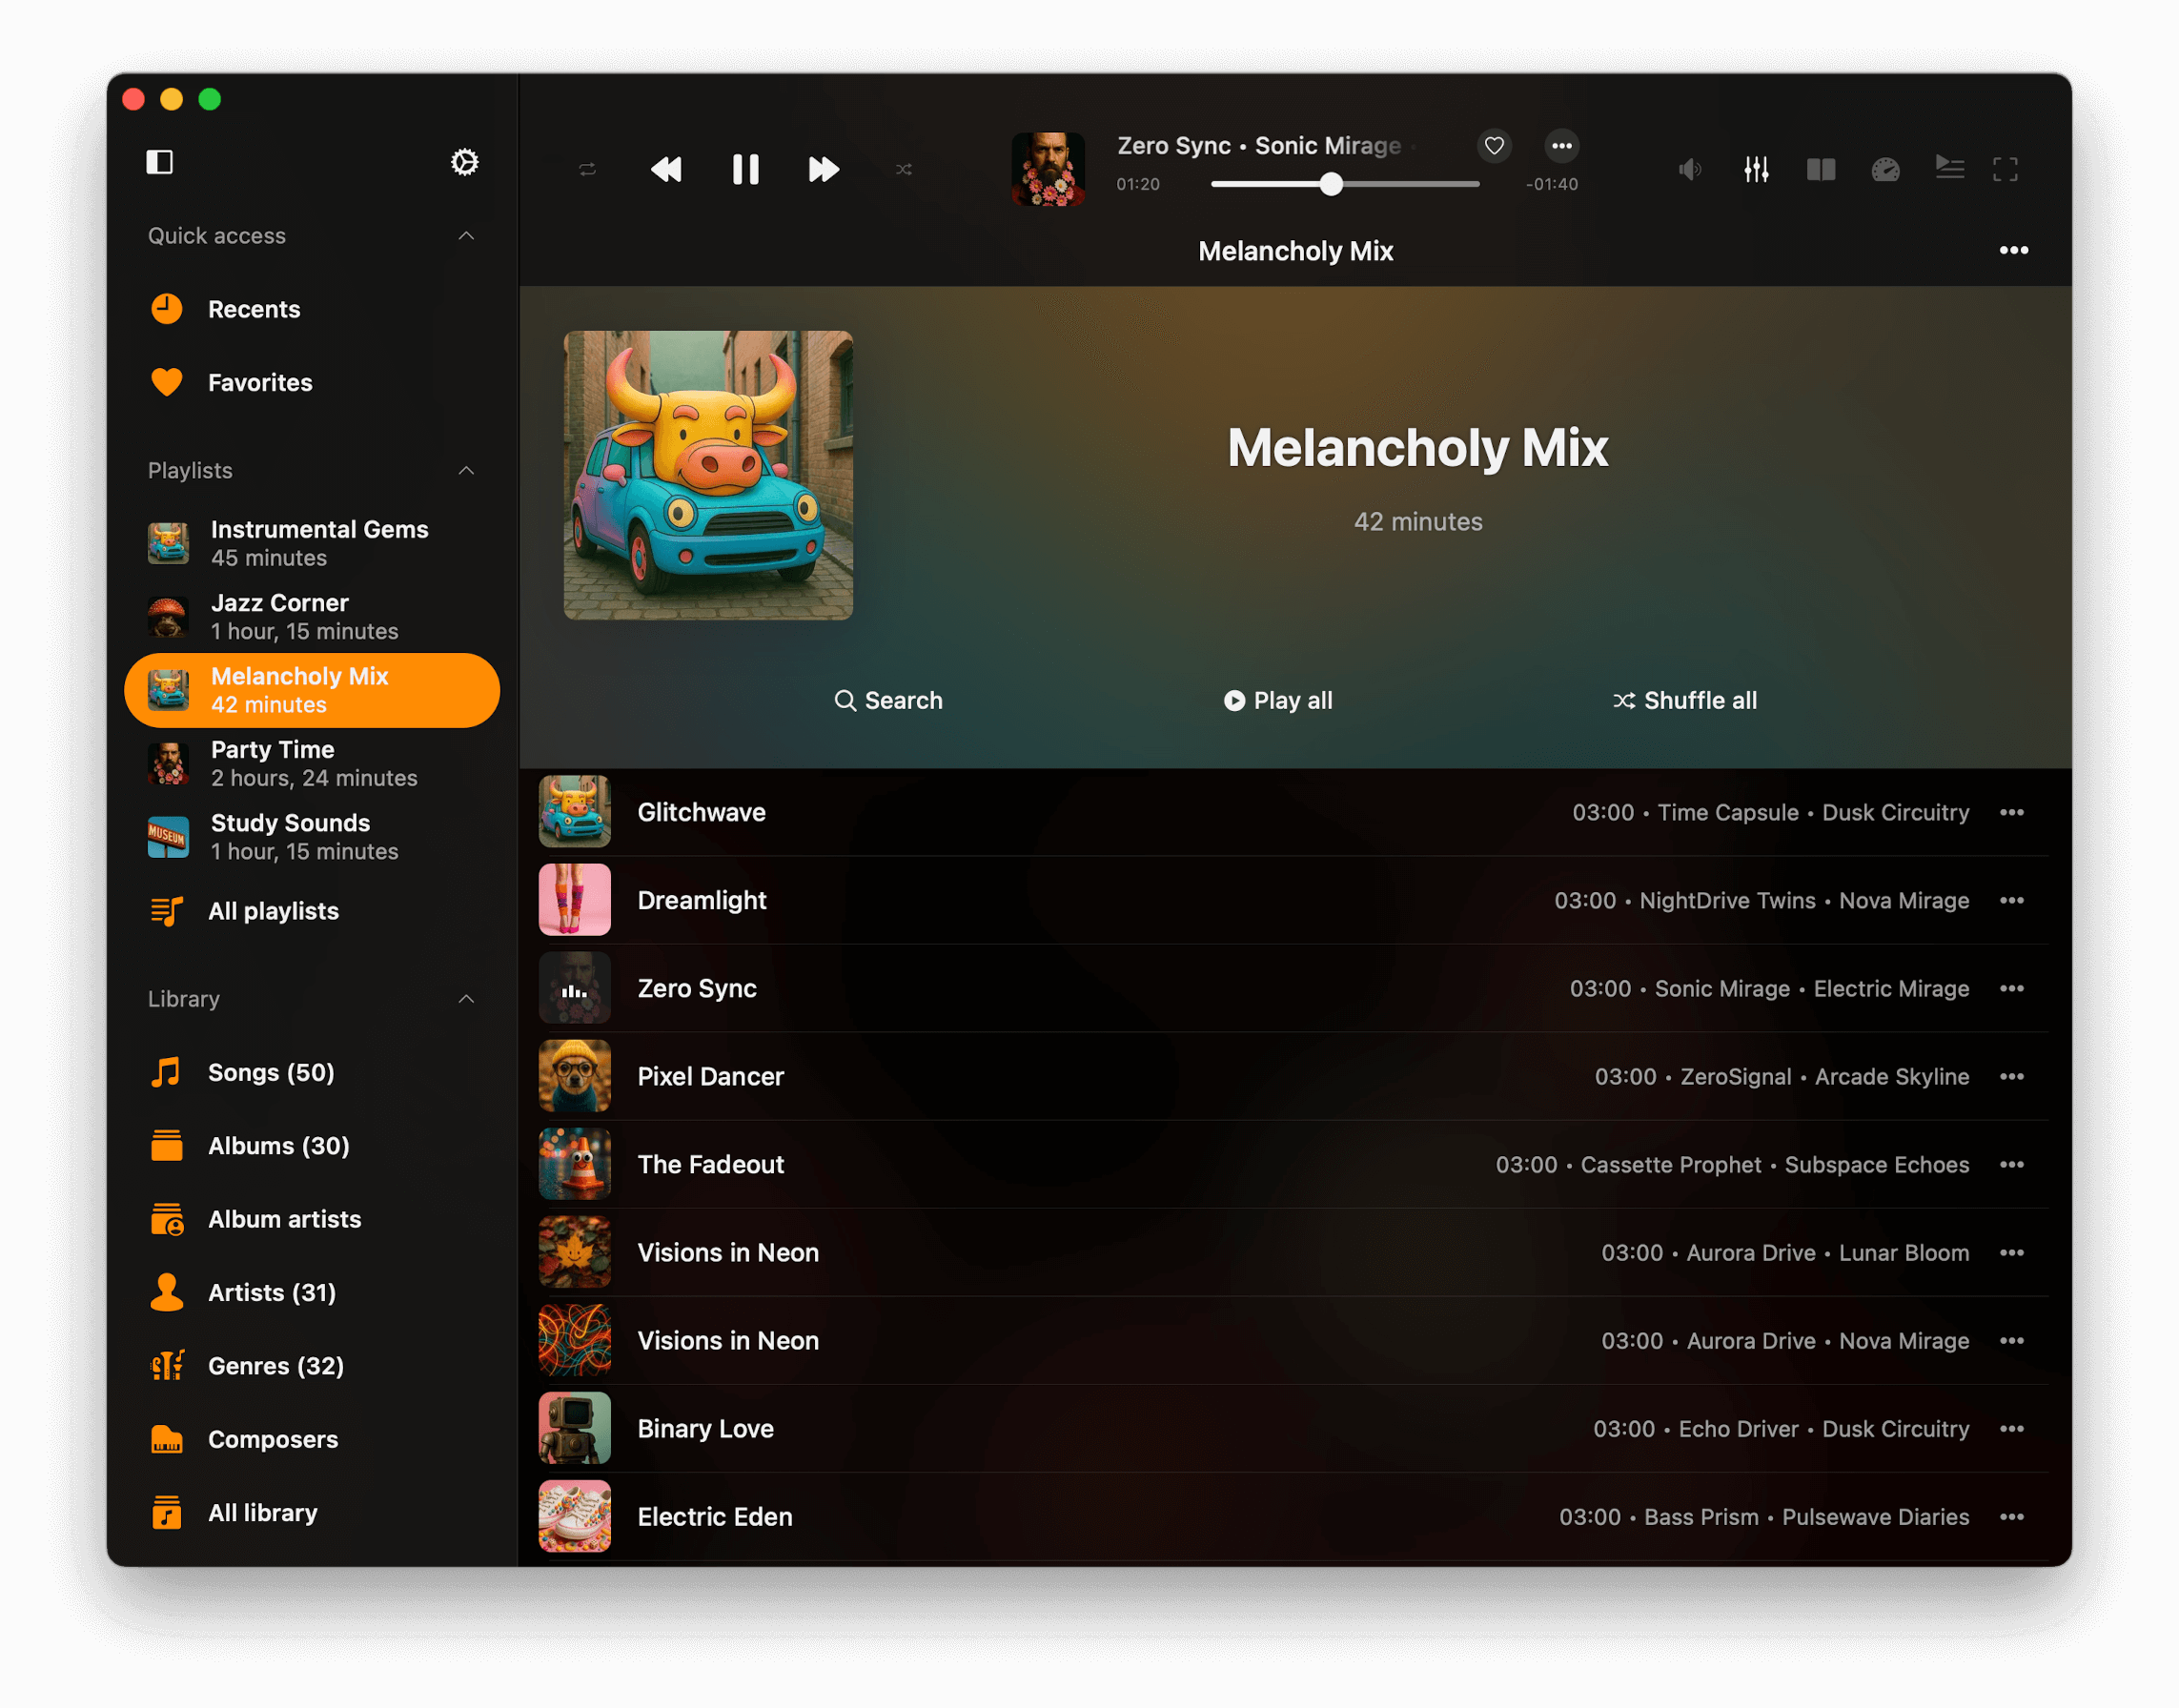The height and width of the screenshot is (1708, 2179).
Task: Open the equalizer sliders icon
Action: pos(1756,169)
